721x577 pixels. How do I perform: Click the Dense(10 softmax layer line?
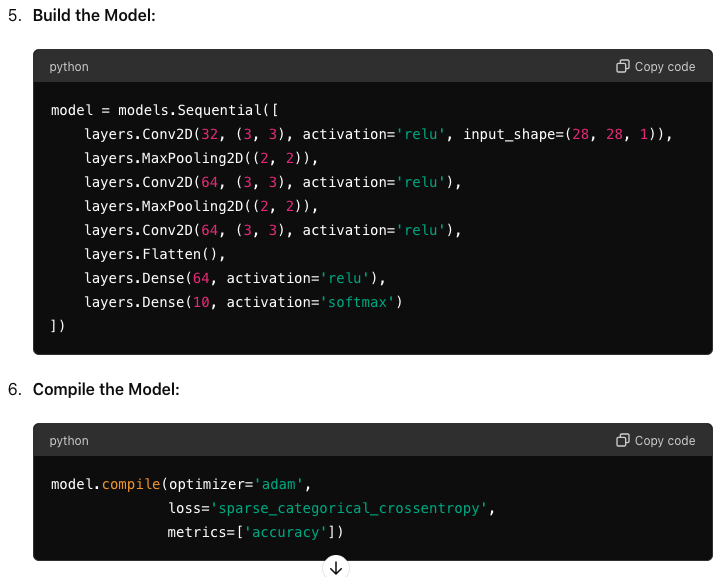click(247, 302)
